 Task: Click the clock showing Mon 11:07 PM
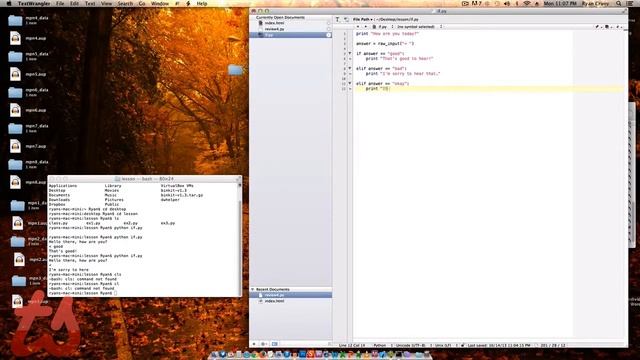coord(560,3)
